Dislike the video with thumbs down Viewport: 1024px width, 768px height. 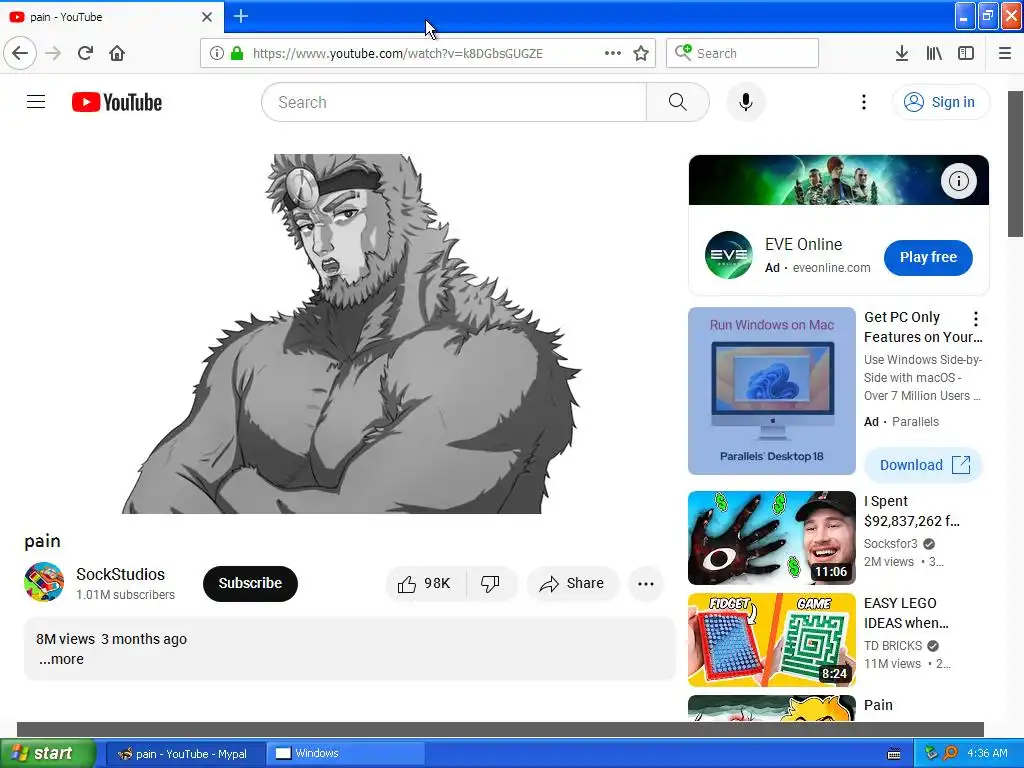tap(490, 583)
